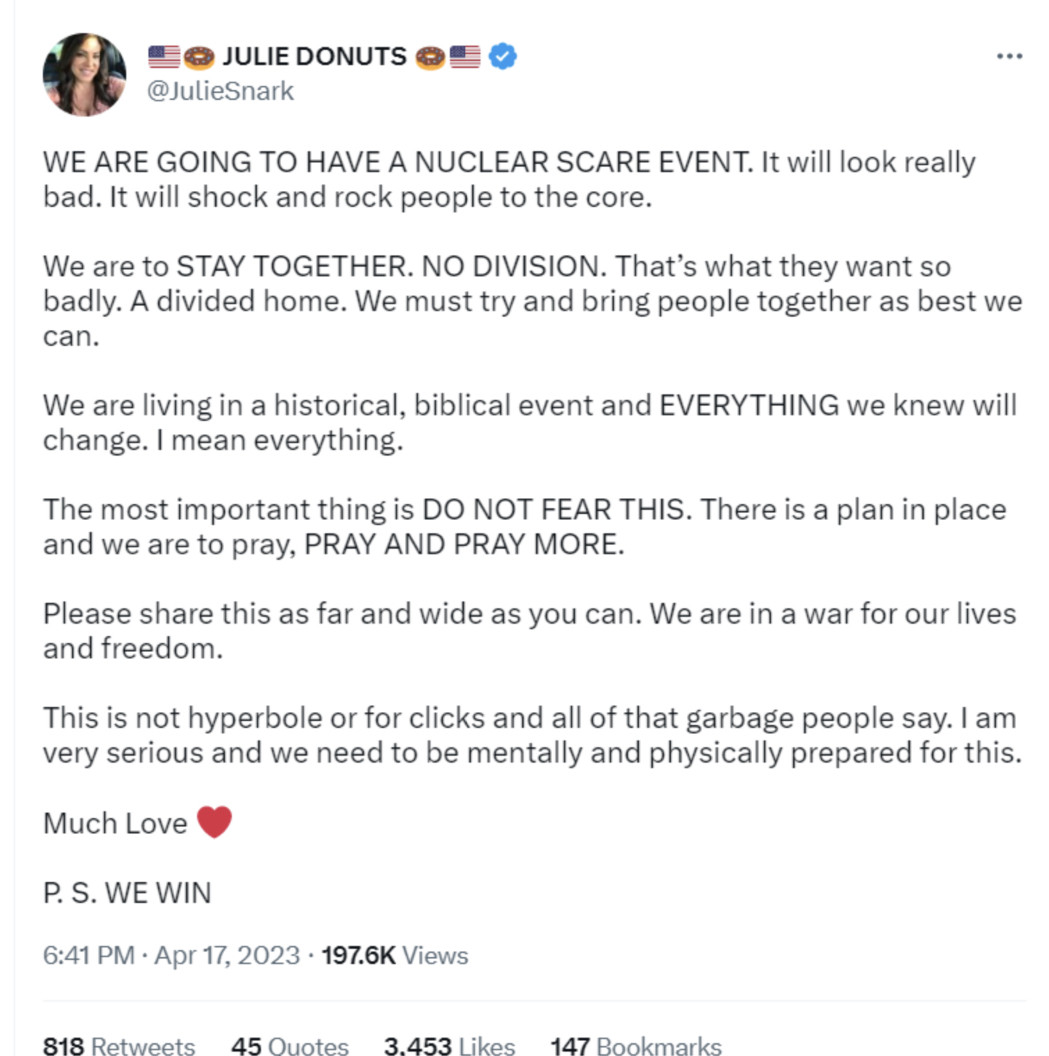Open the @JulieSnark handle link
The width and height of the screenshot is (1049, 1056).
coord(220,91)
